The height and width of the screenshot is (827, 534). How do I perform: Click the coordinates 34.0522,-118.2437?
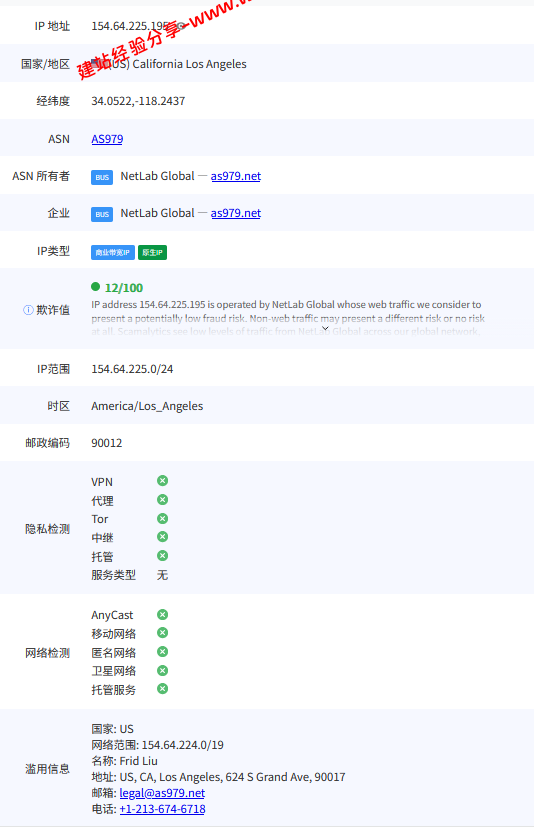pos(138,101)
